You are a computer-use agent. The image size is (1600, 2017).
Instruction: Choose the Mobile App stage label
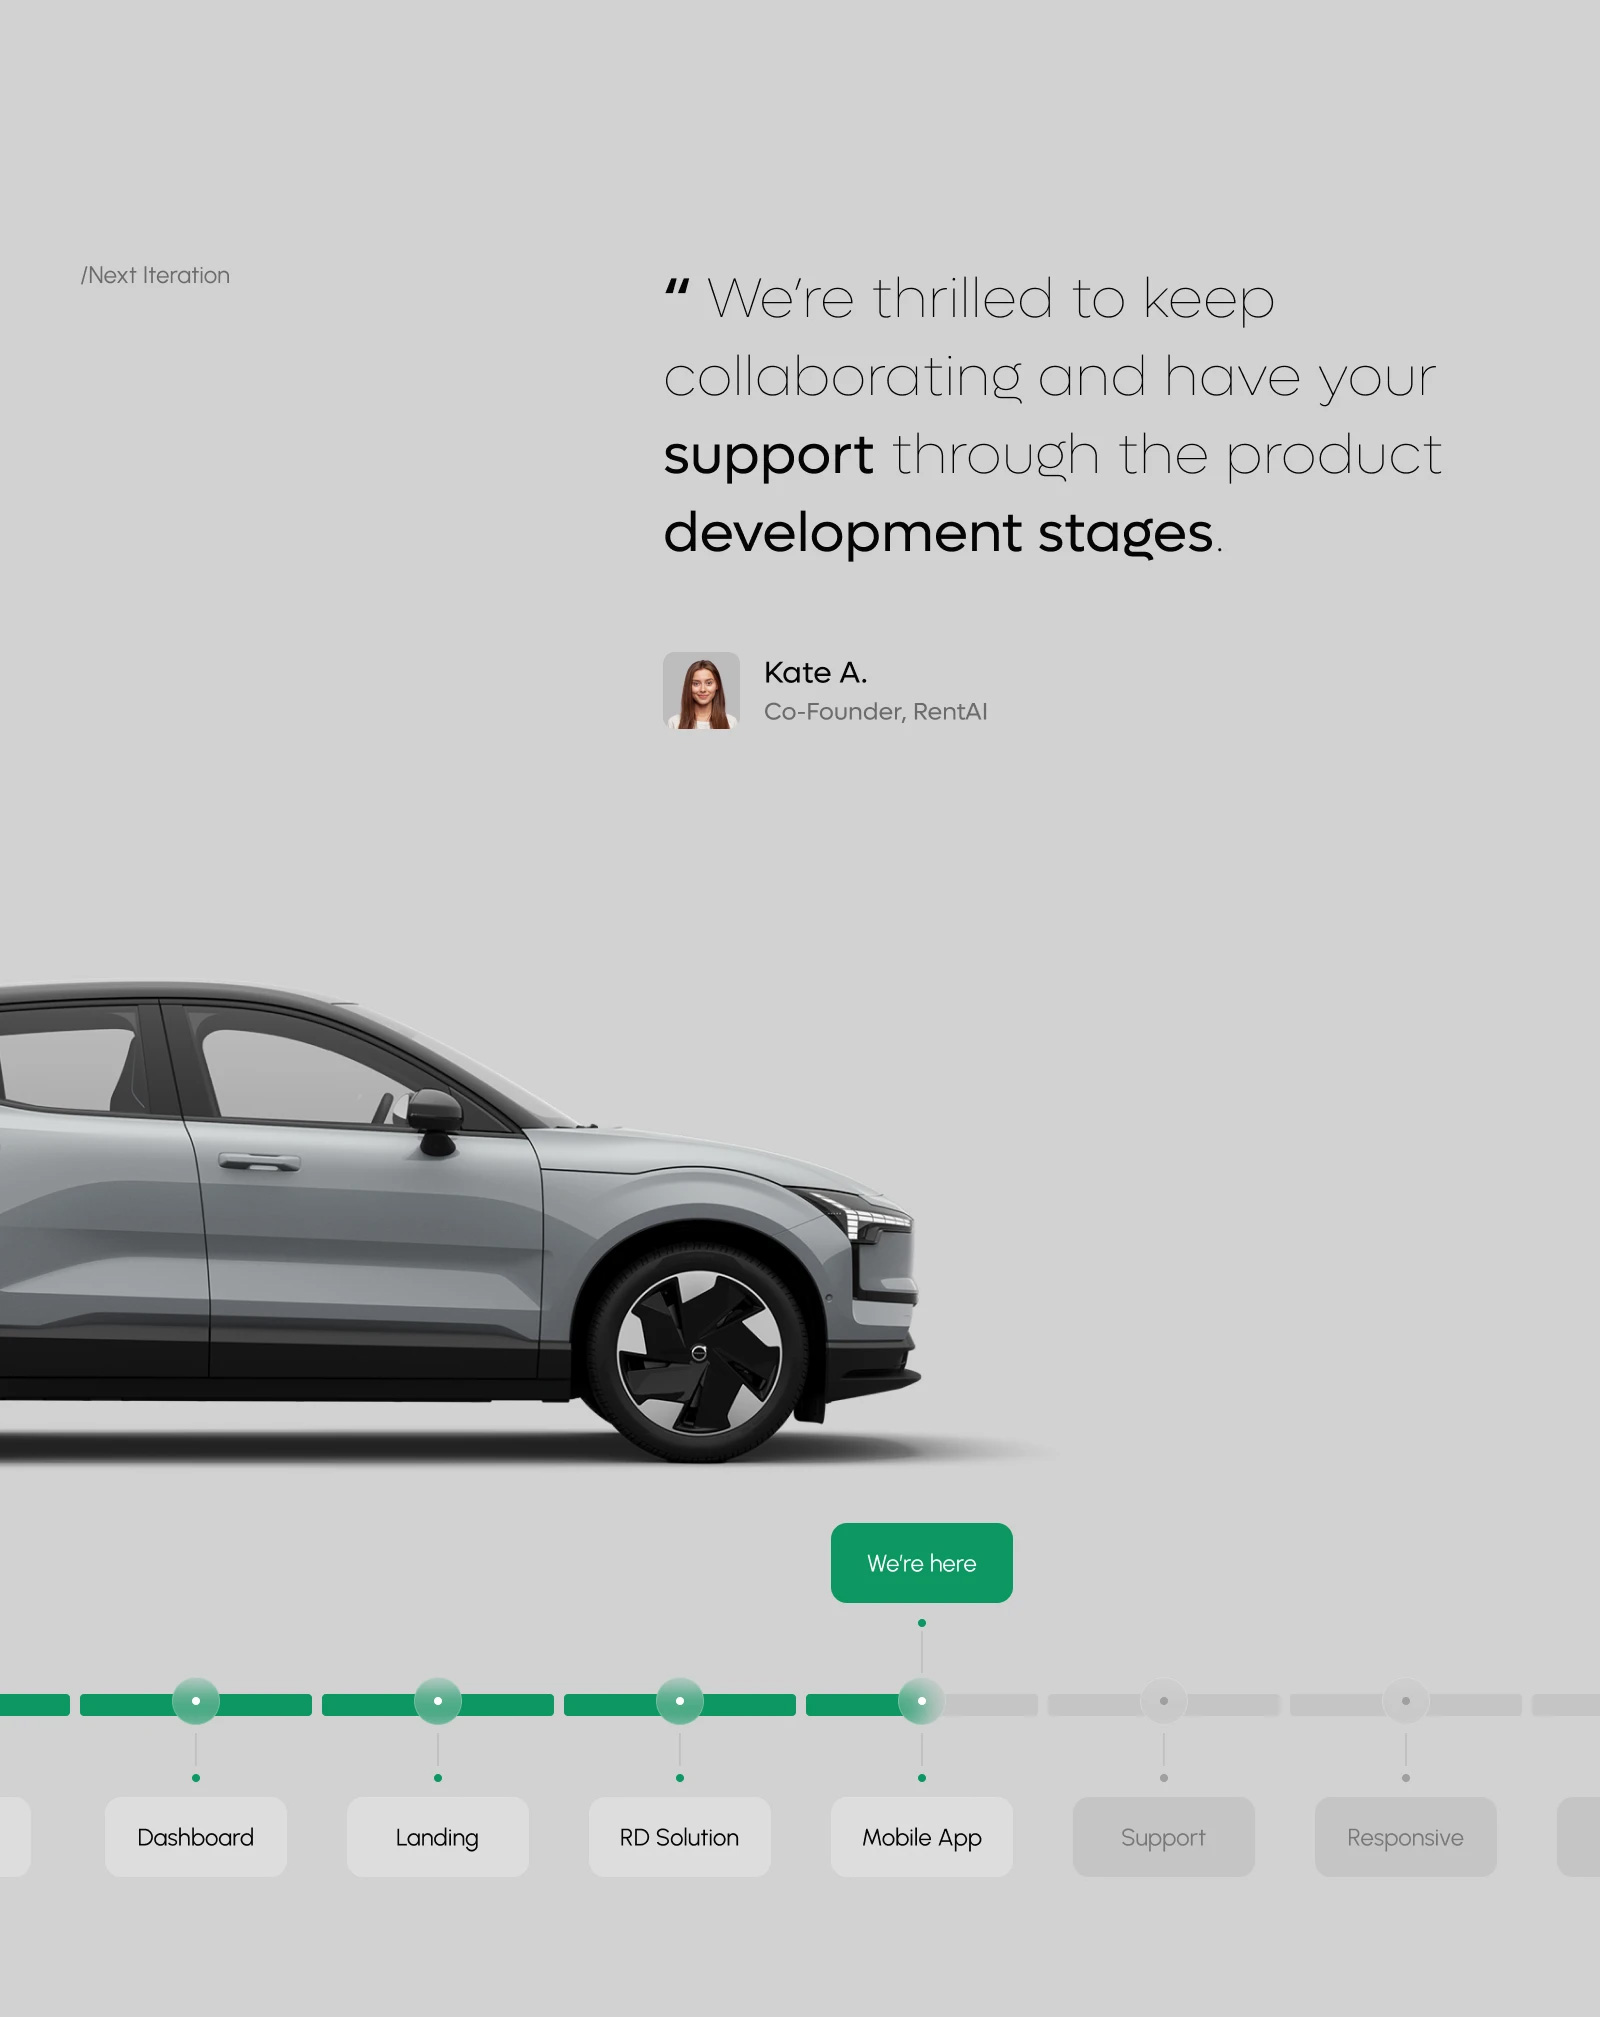point(921,1837)
